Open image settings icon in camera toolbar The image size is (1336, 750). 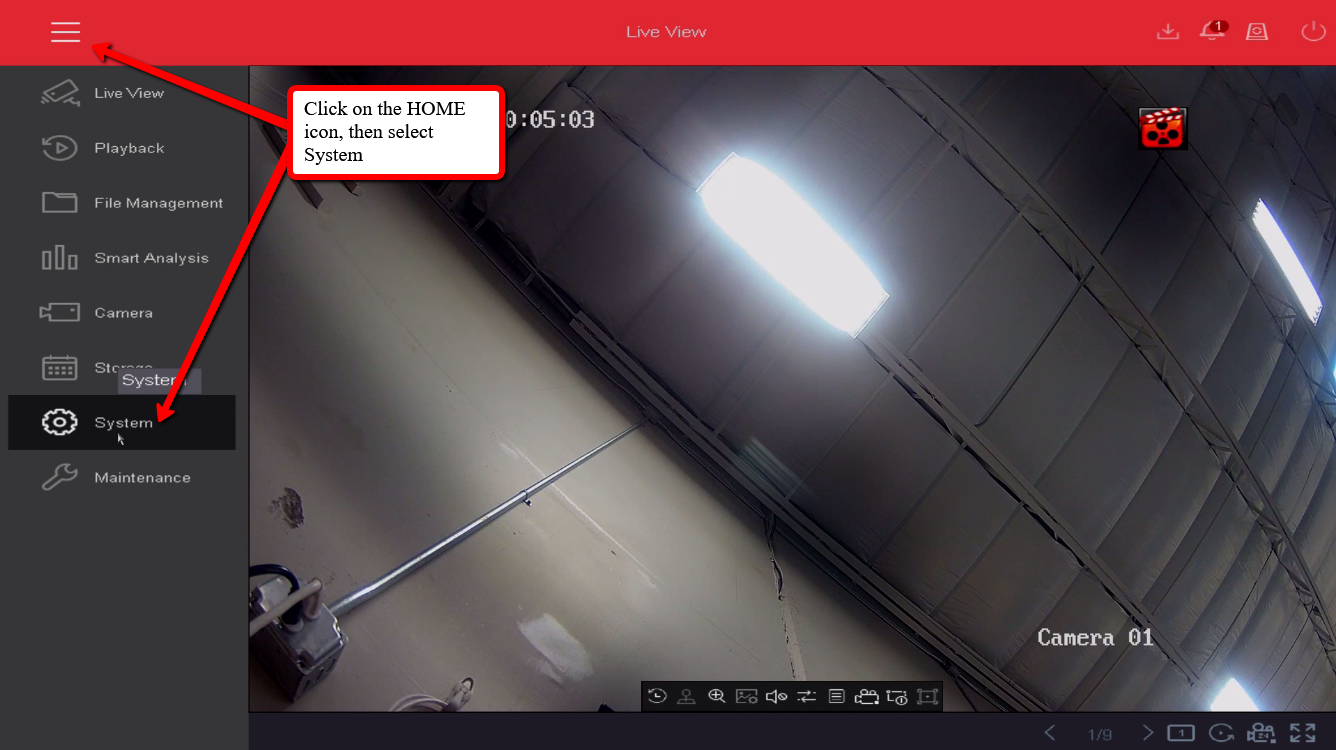click(x=746, y=697)
